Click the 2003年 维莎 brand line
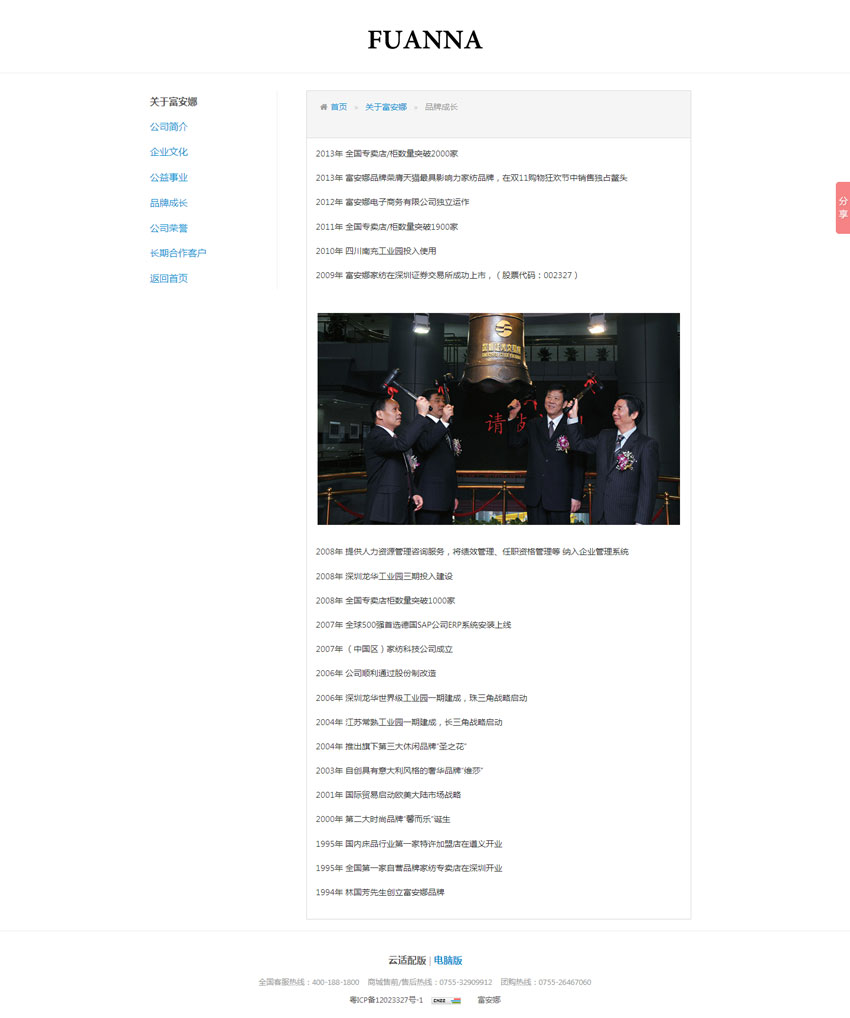Viewport: 850px width, 1018px height. (399, 771)
